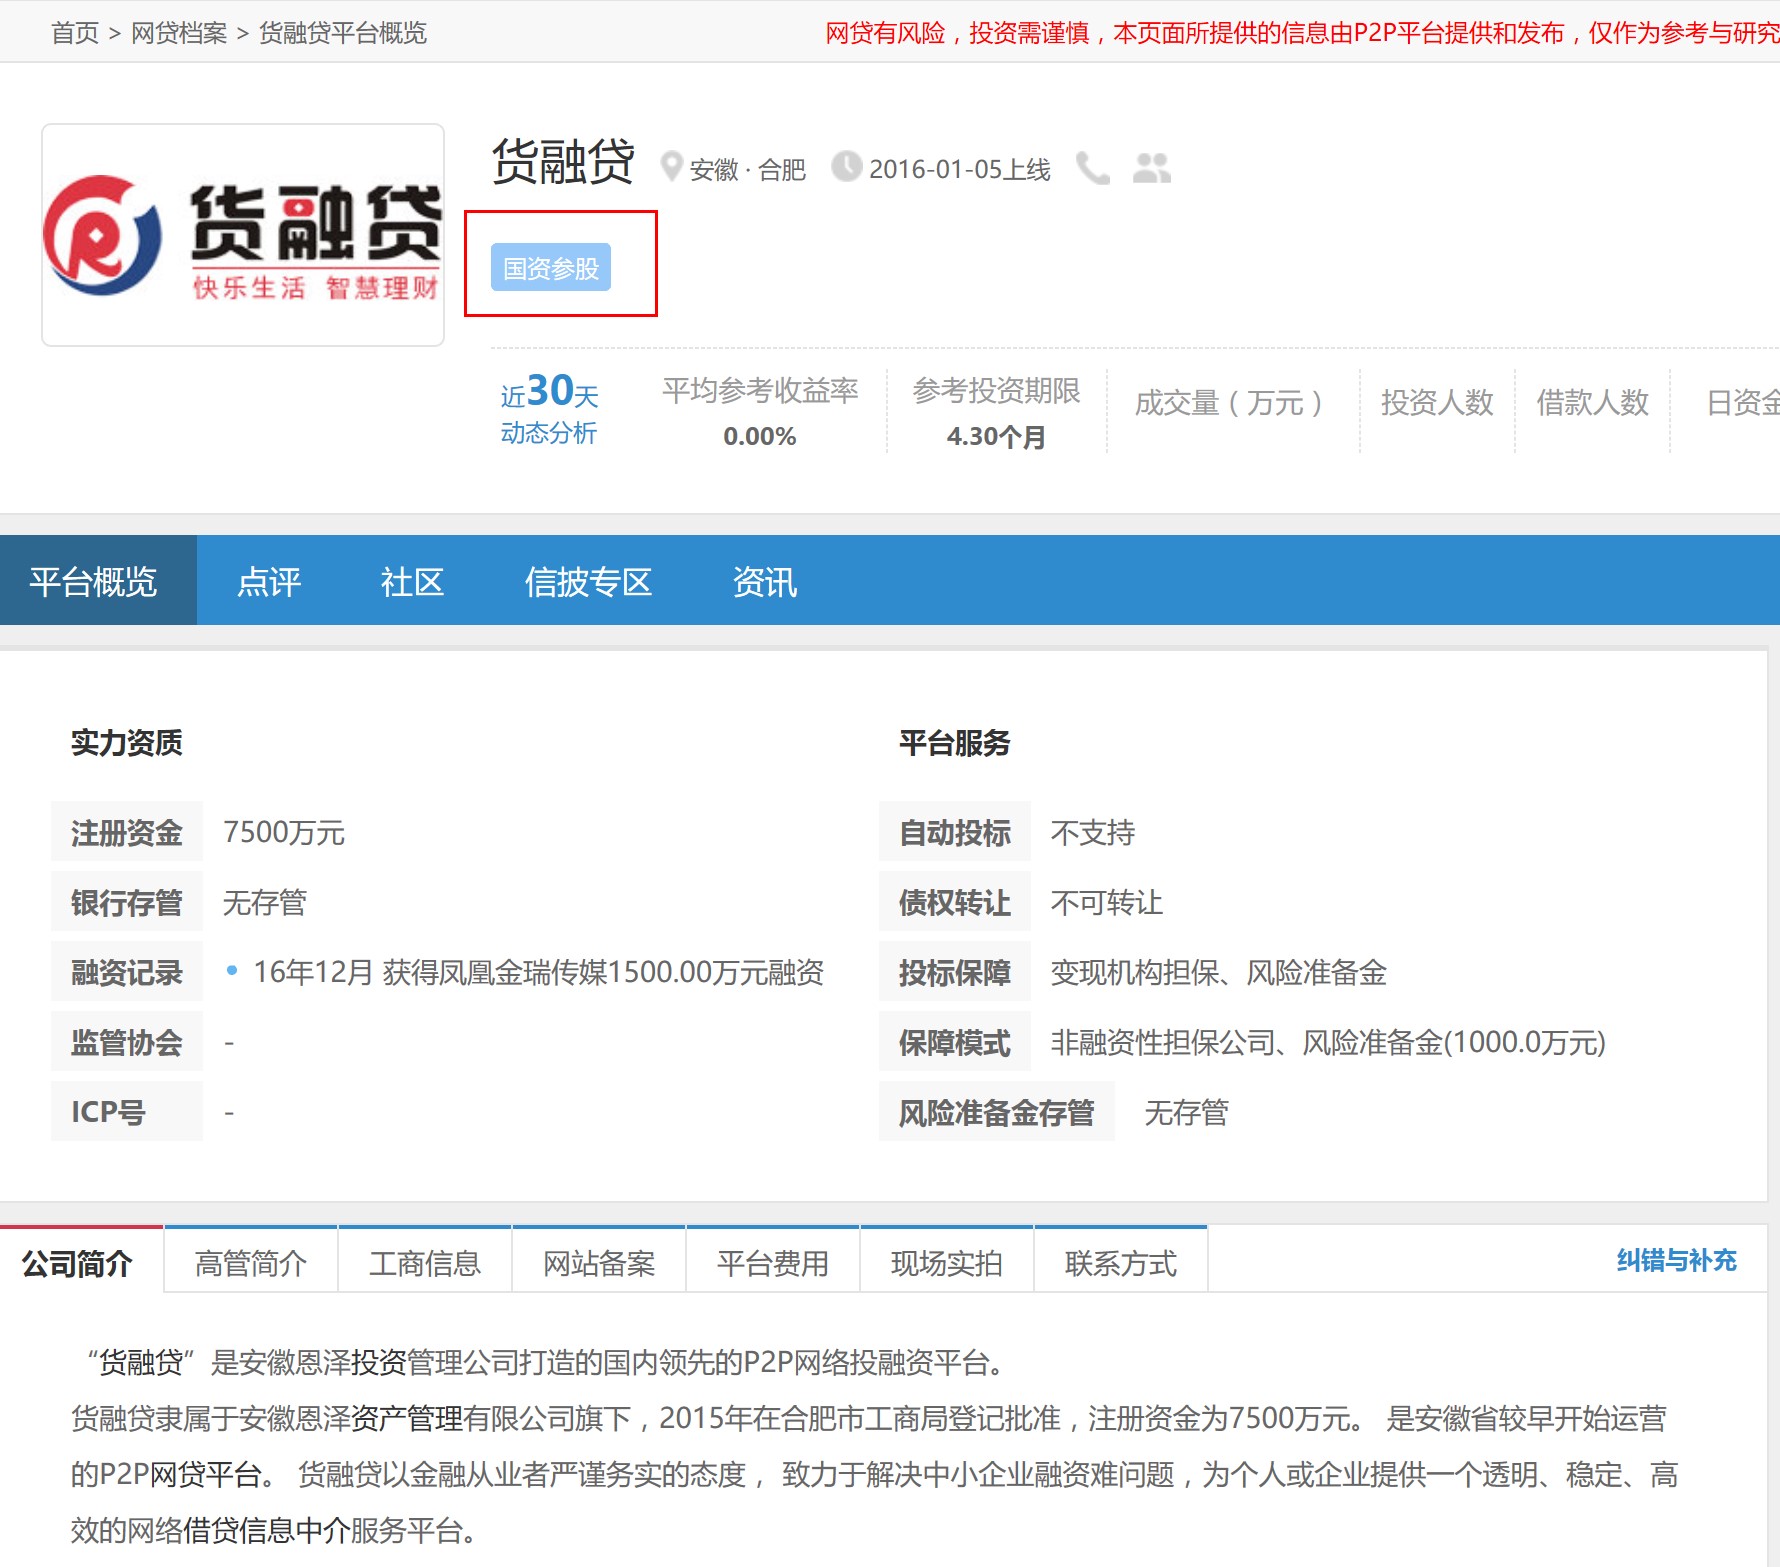Switch to the 信披专区 tab

point(589,581)
